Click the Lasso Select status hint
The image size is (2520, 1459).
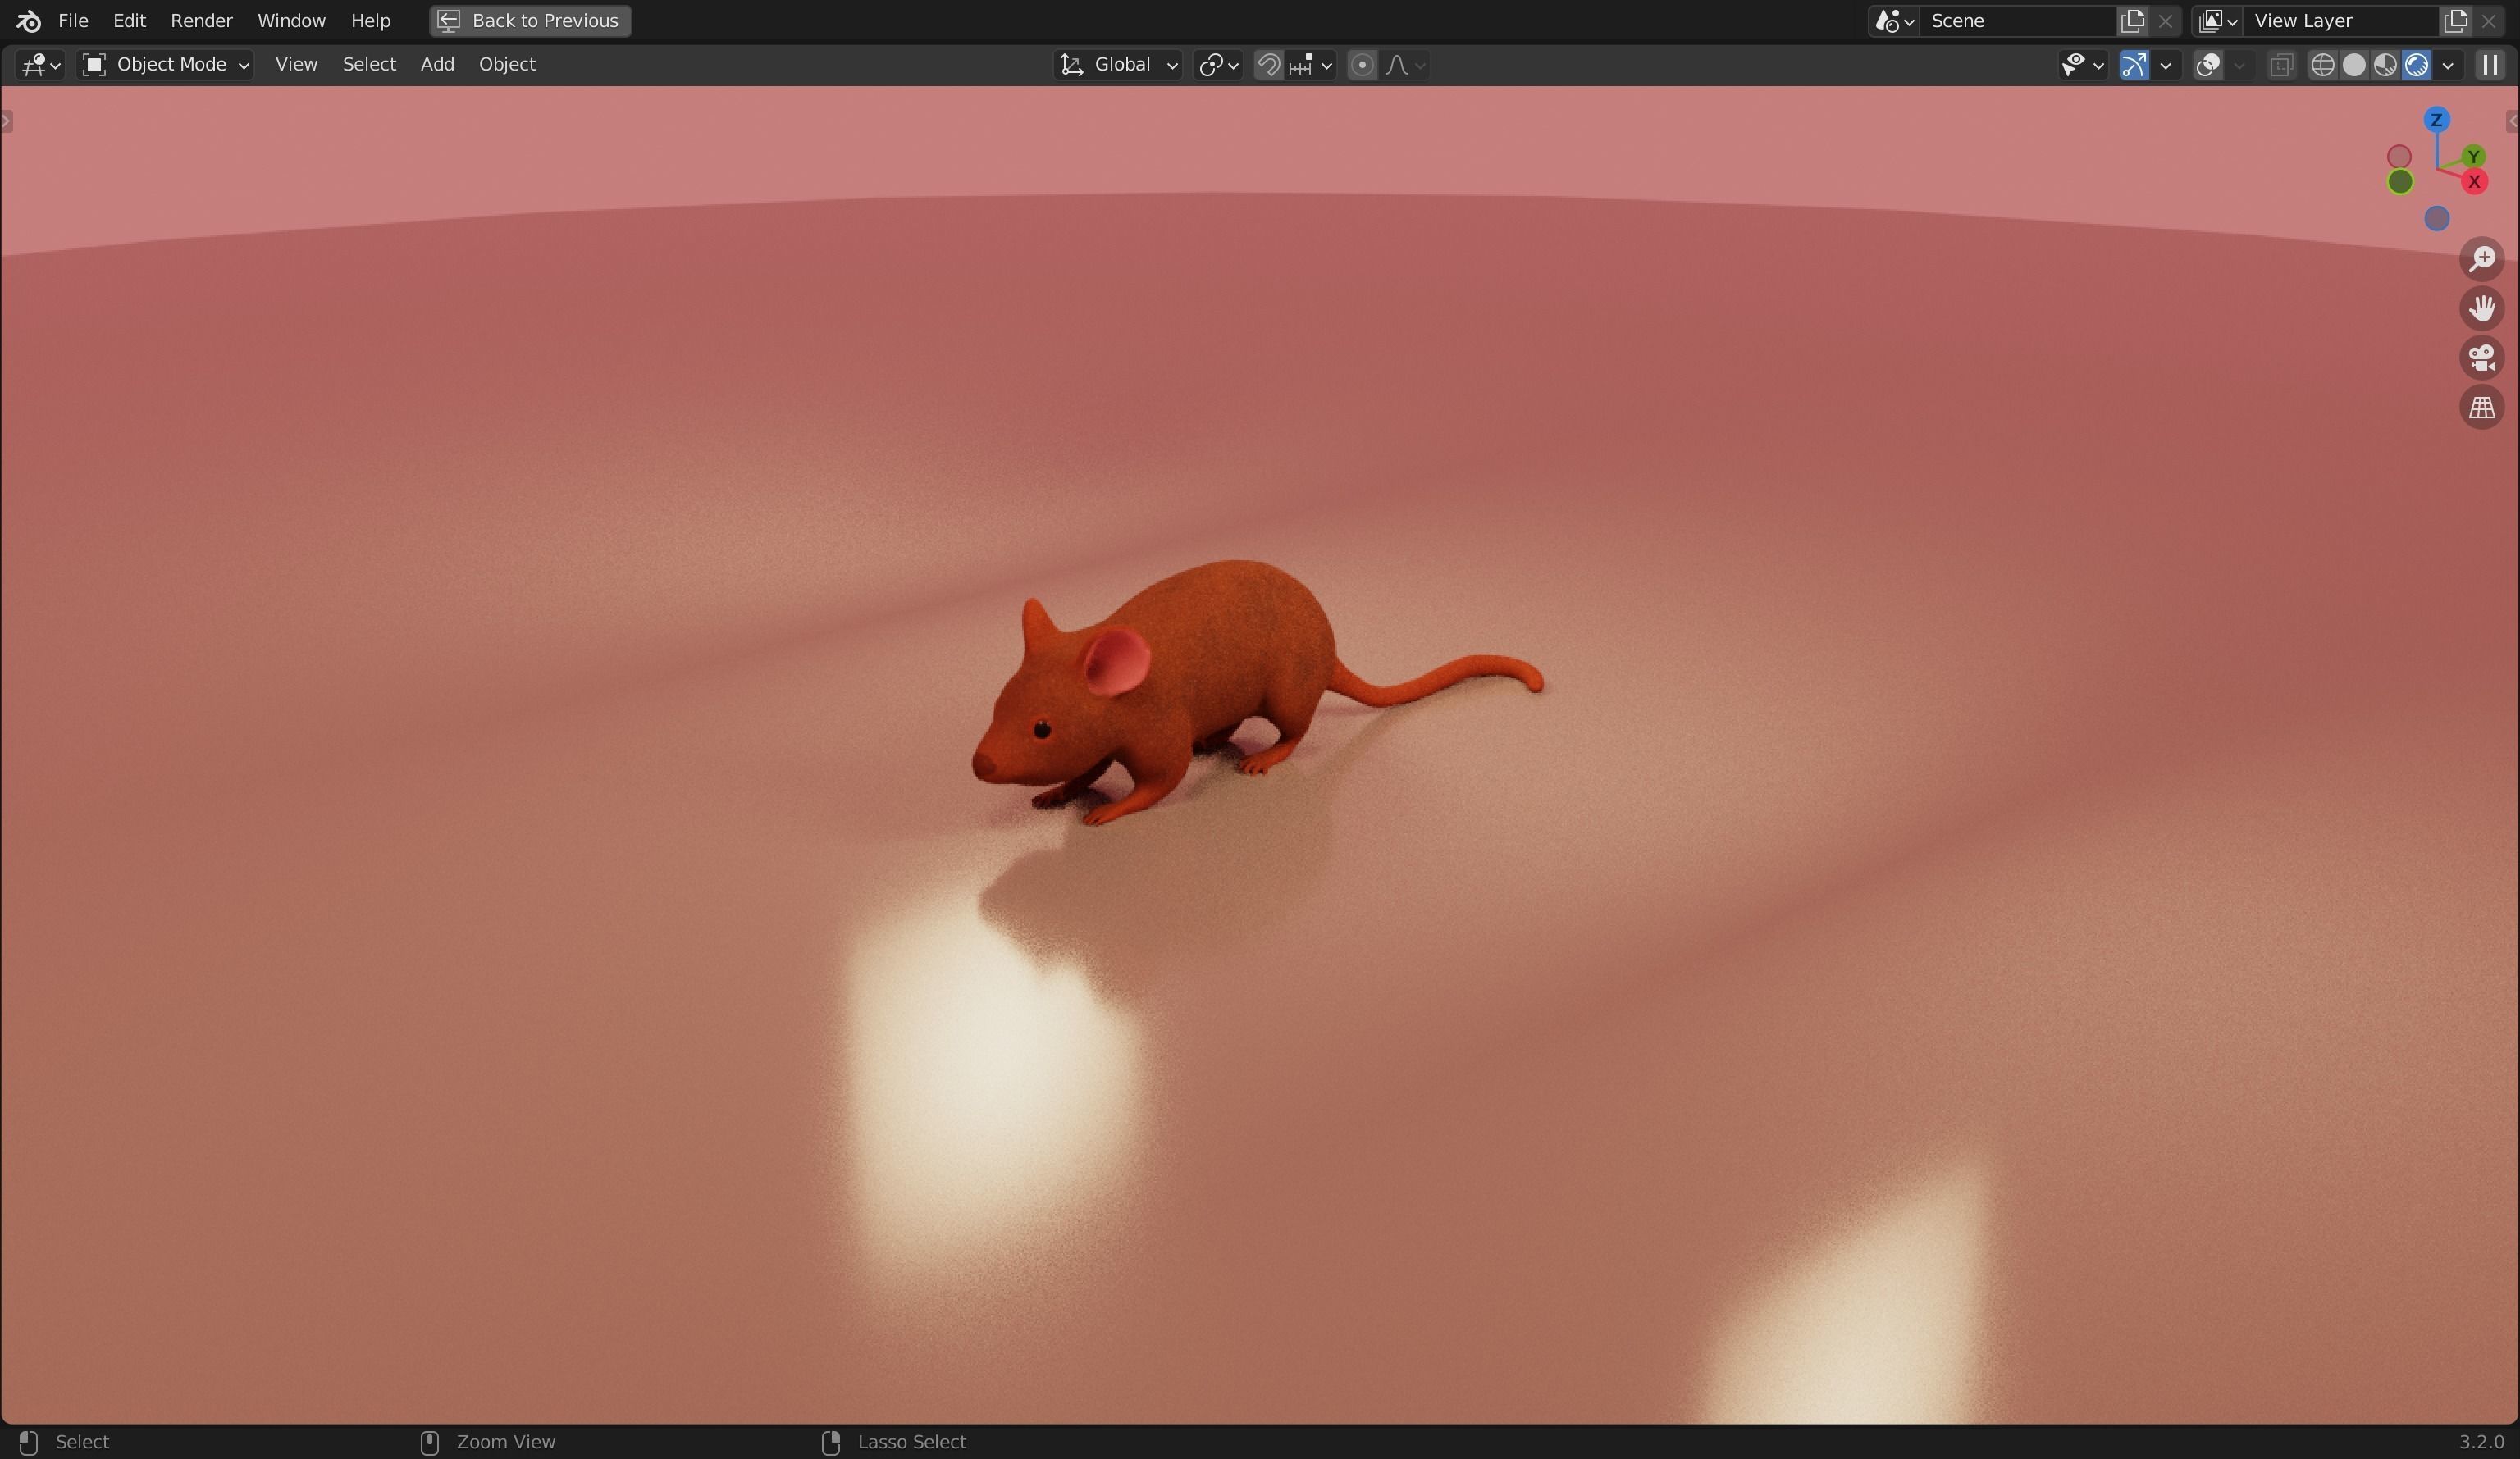[912, 1442]
